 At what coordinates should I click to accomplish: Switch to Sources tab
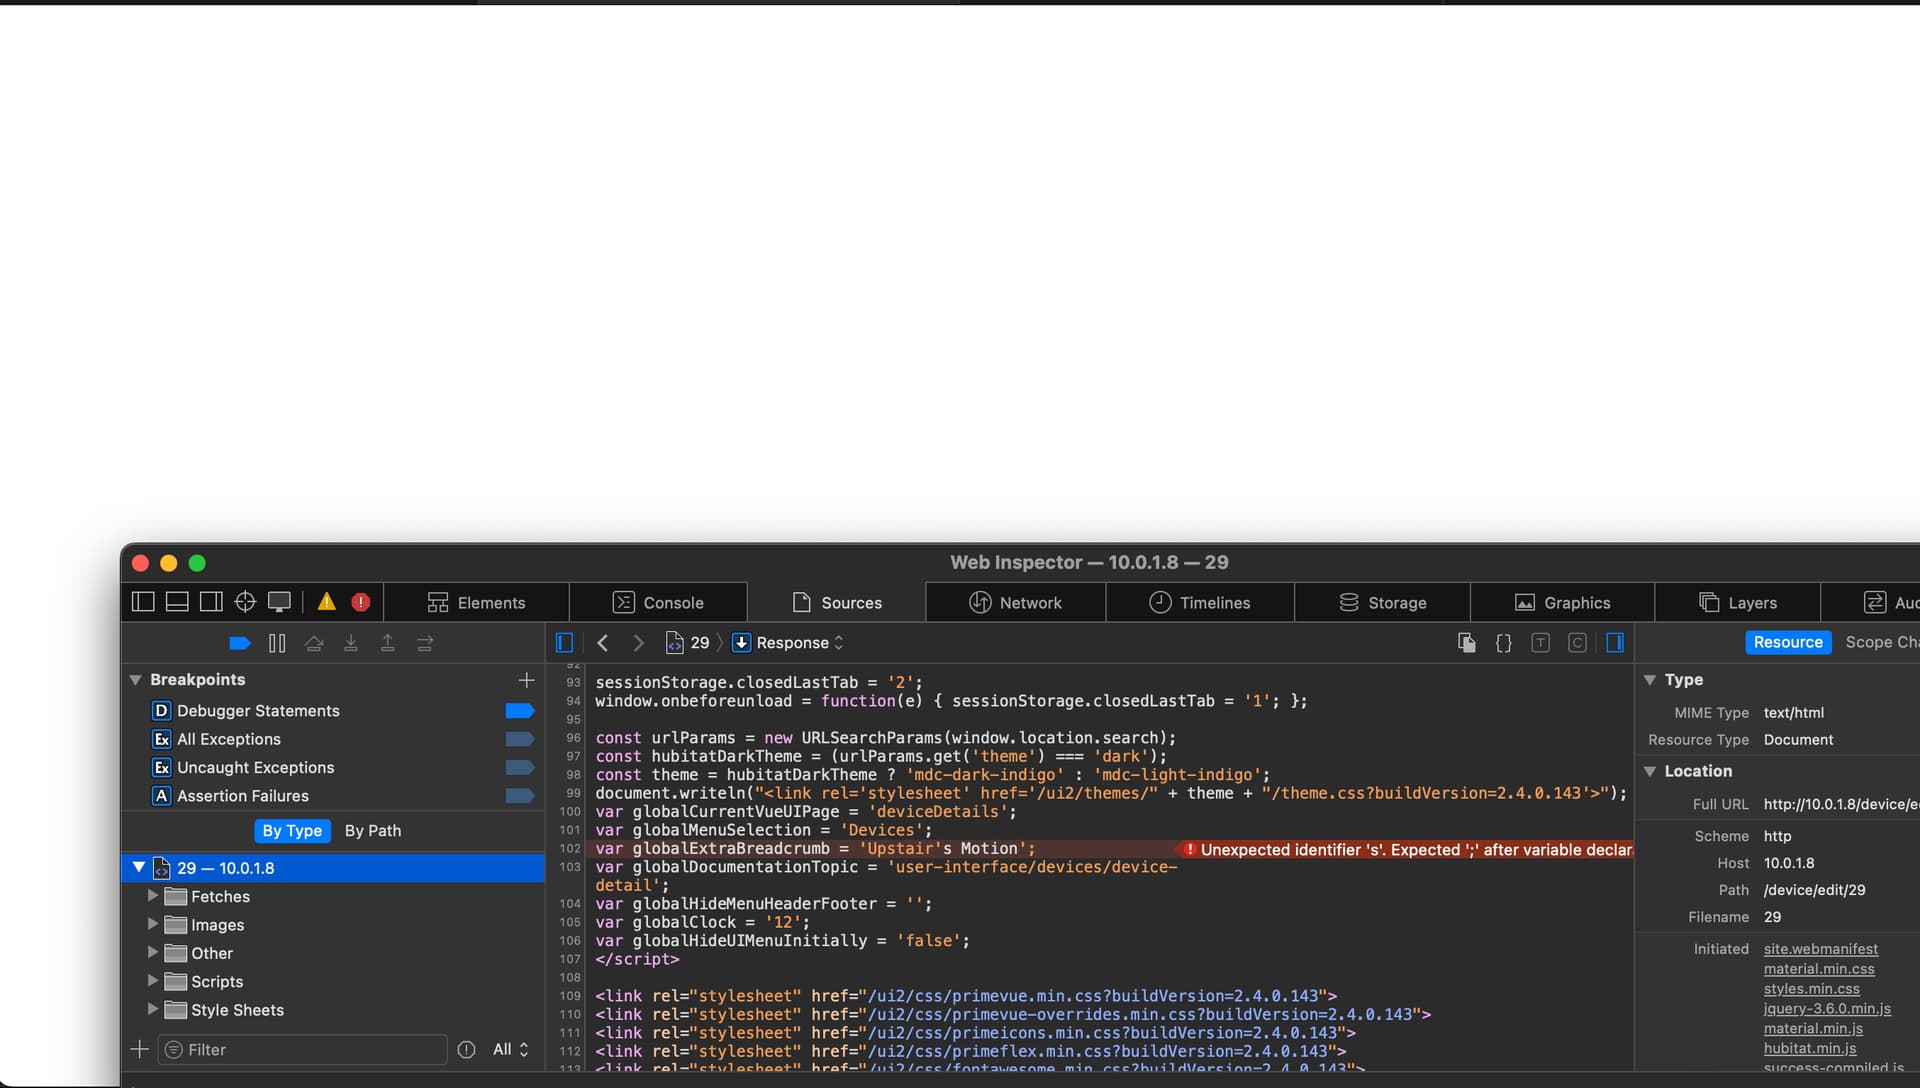(837, 602)
